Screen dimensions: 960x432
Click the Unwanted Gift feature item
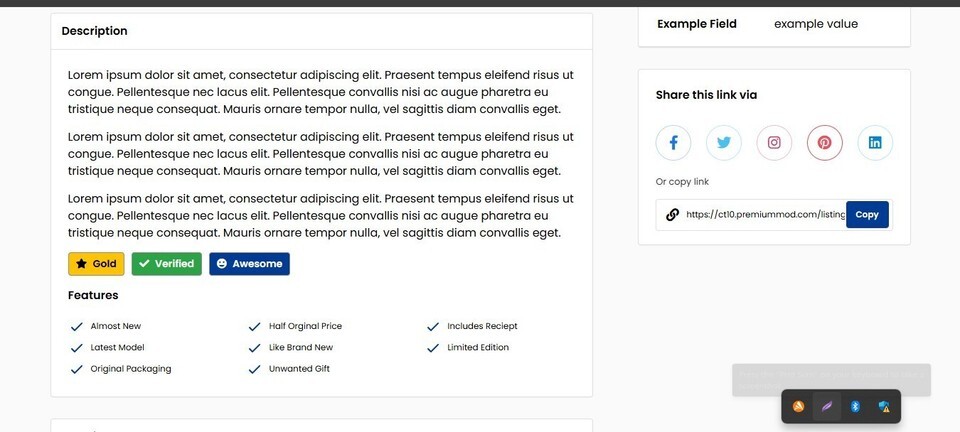pyautogui.click(x=290, y=369)
